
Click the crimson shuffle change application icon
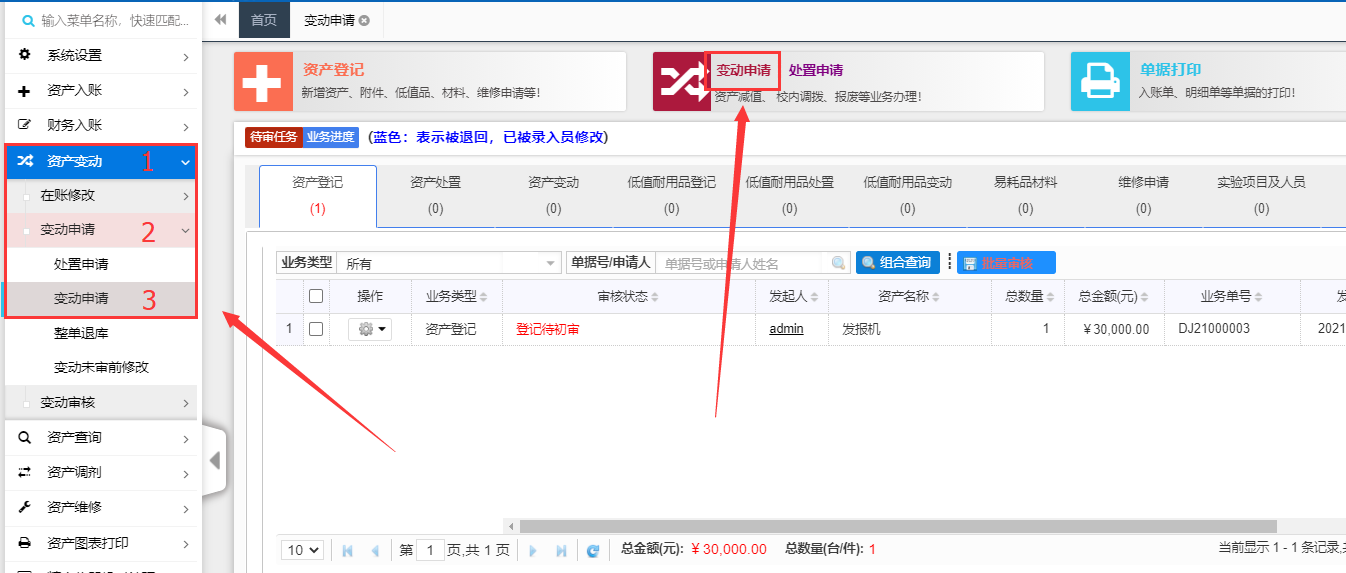pos(682,82)
